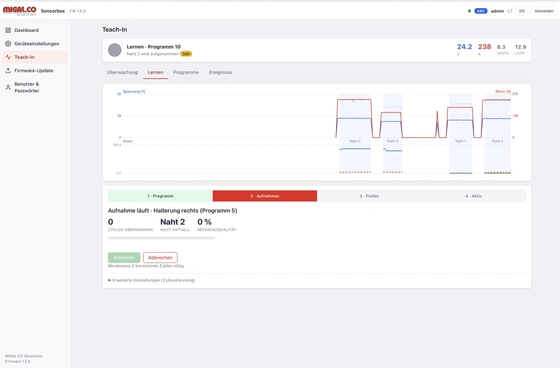Switch language with the EN button

[522, 11]
